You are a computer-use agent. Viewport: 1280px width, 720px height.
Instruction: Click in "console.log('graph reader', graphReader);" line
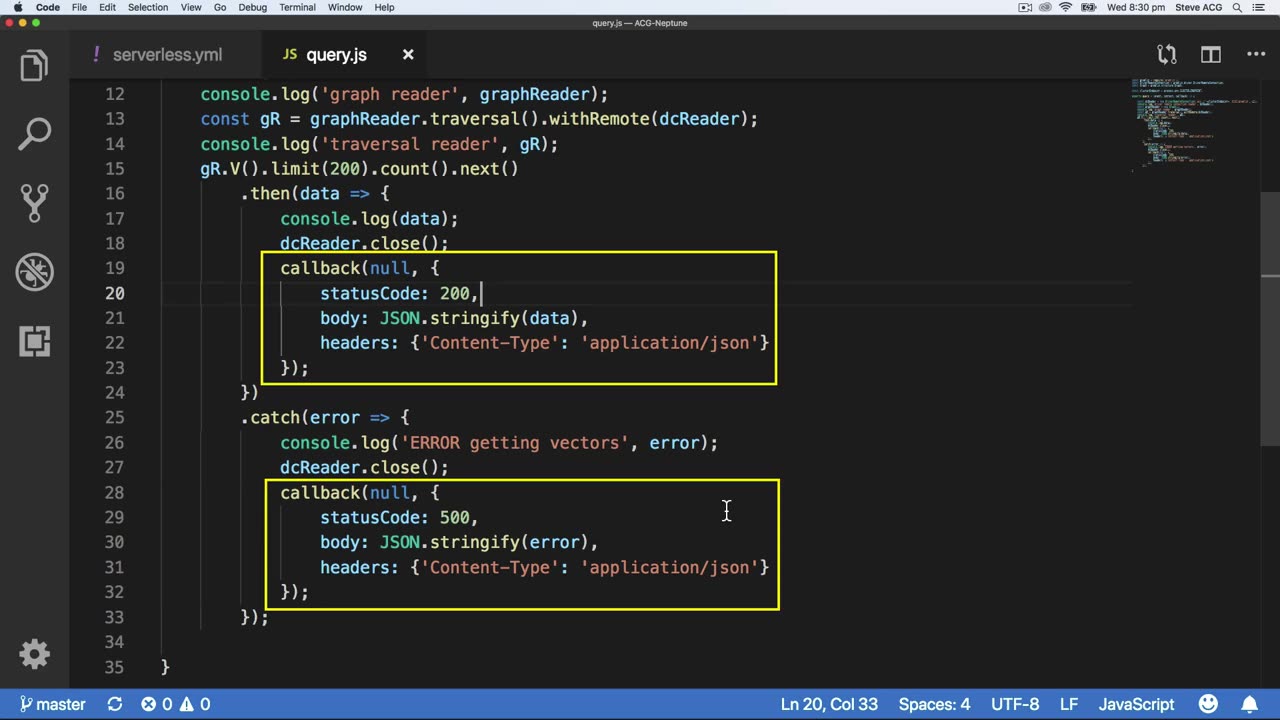click(404, 94)
